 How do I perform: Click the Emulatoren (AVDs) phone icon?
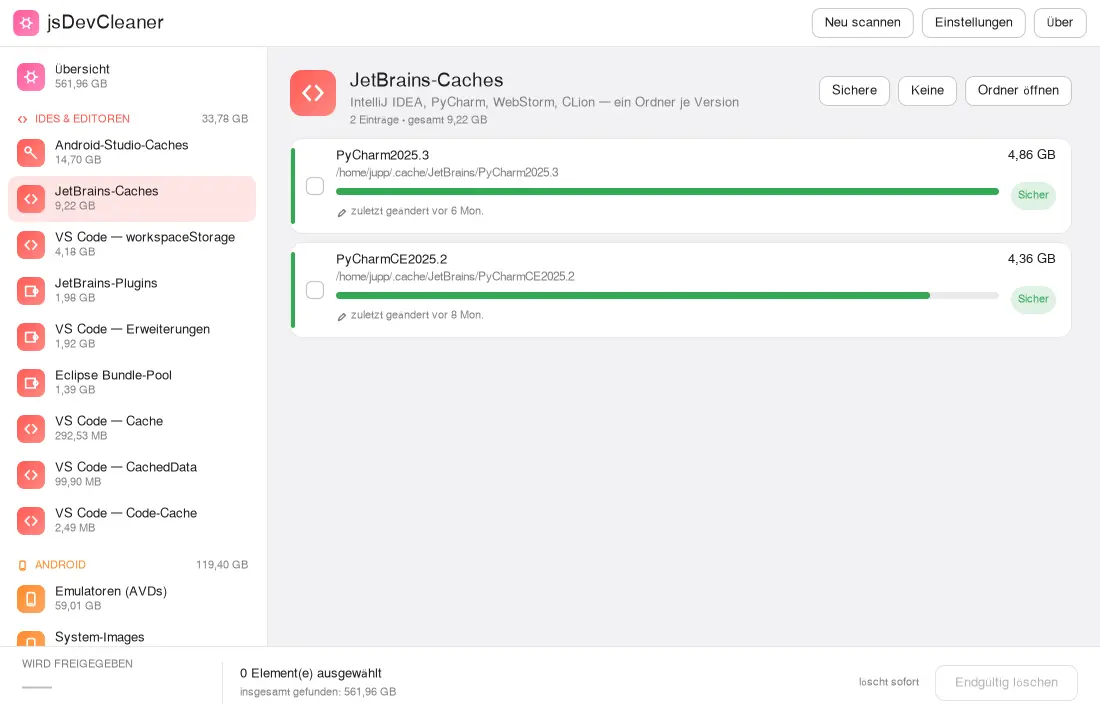[31, 599]
